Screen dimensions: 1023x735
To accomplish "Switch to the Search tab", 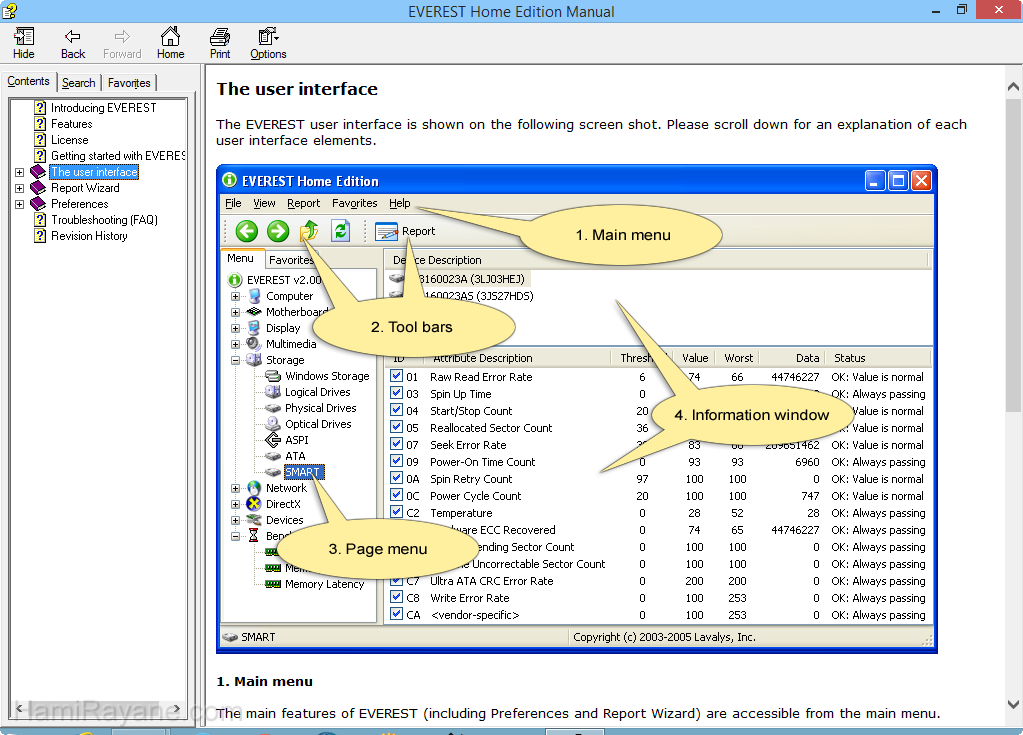I will click(78, 83).
